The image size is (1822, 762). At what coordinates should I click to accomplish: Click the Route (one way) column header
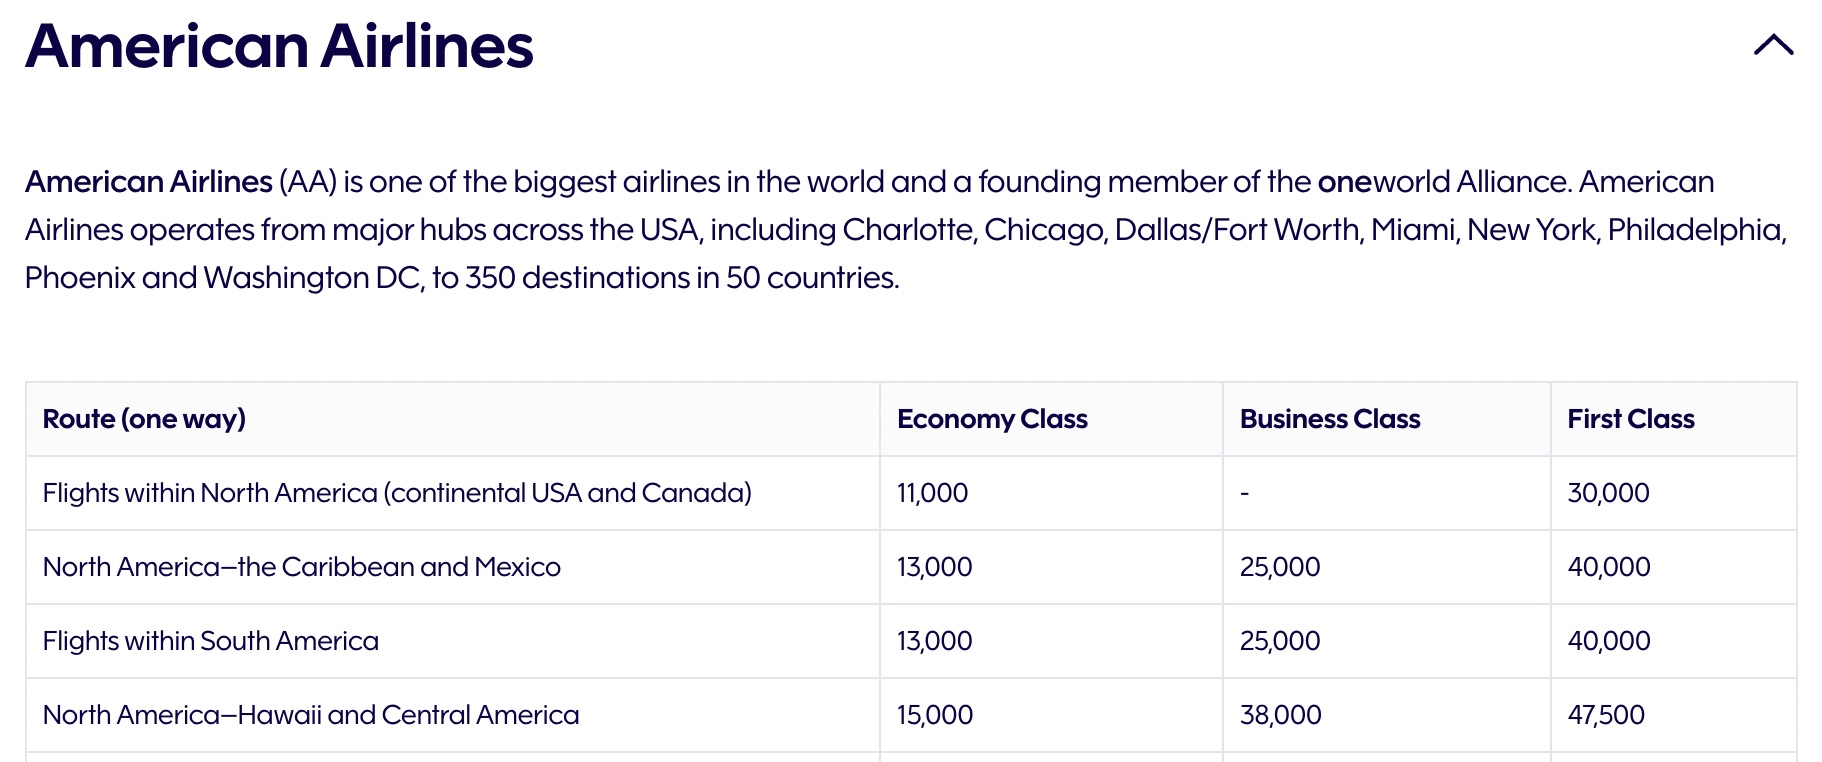(x=143, y=419)
